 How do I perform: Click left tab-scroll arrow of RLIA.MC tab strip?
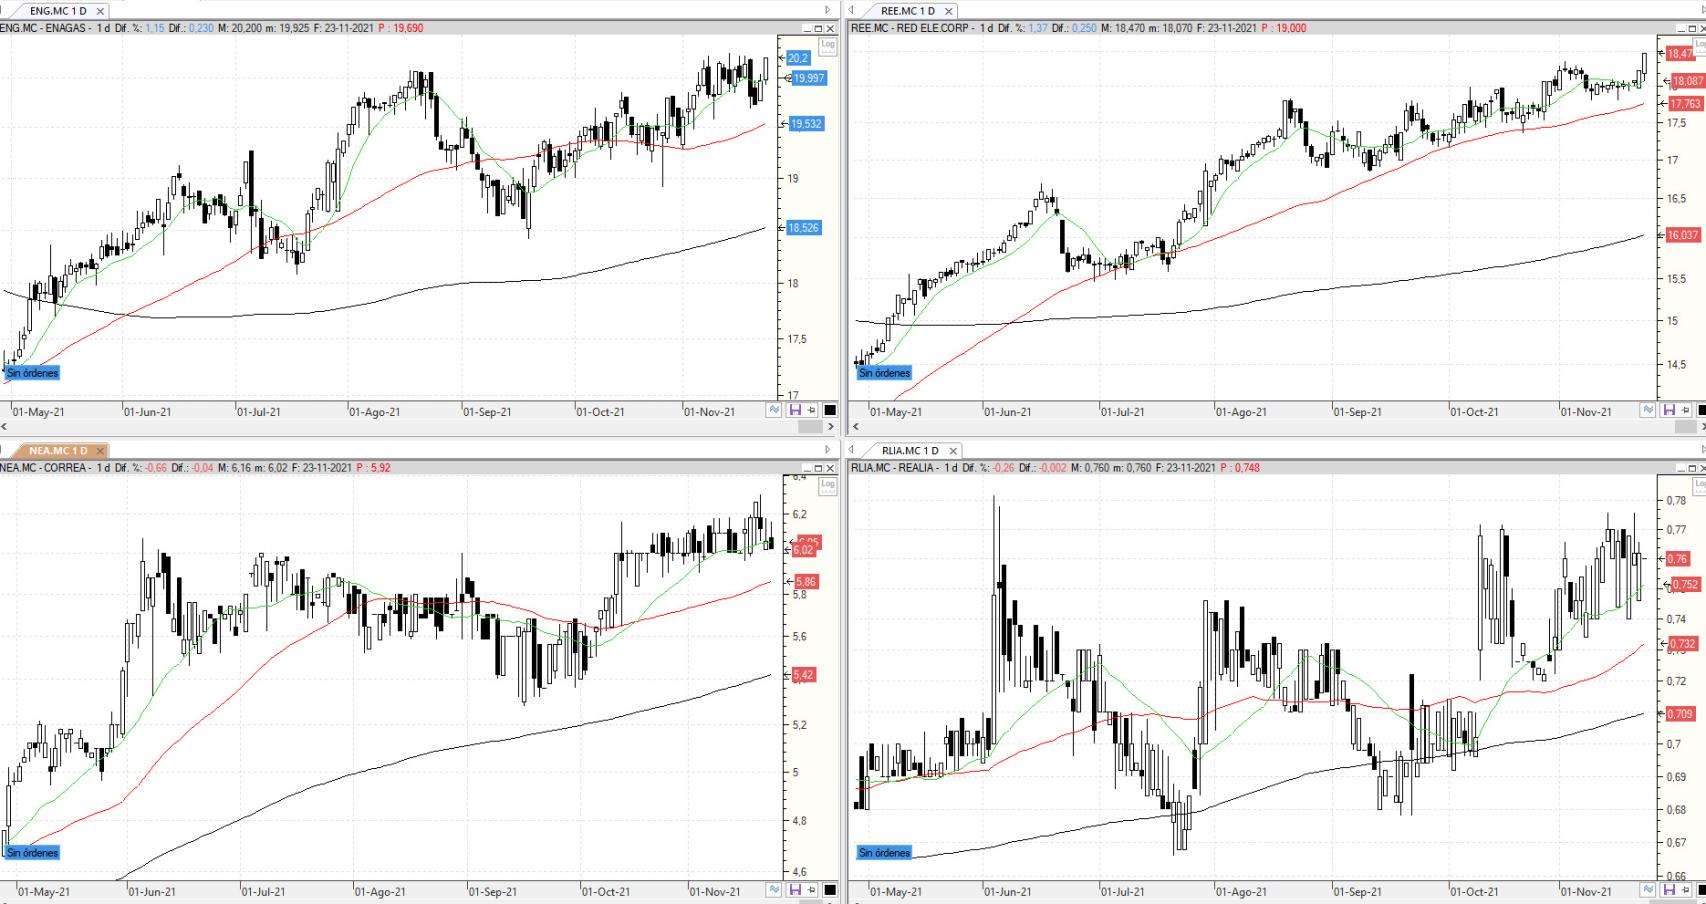click(851, 450)
